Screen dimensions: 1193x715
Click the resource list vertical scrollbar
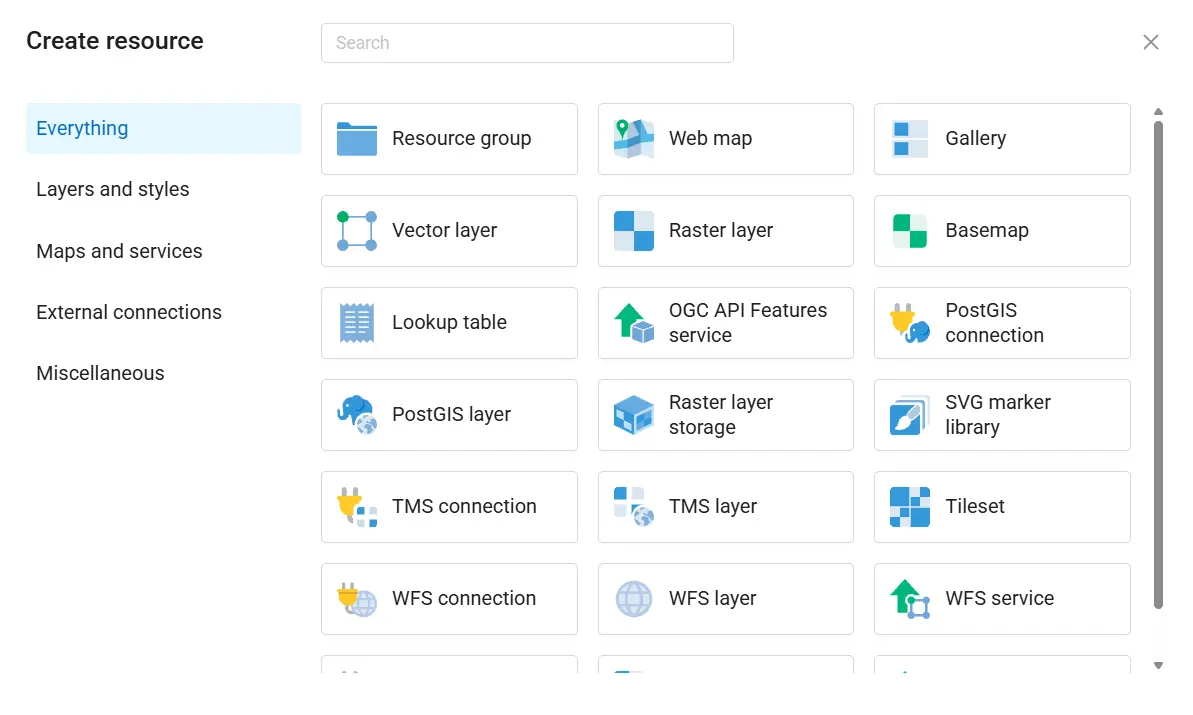click(x=1158, y=365)
